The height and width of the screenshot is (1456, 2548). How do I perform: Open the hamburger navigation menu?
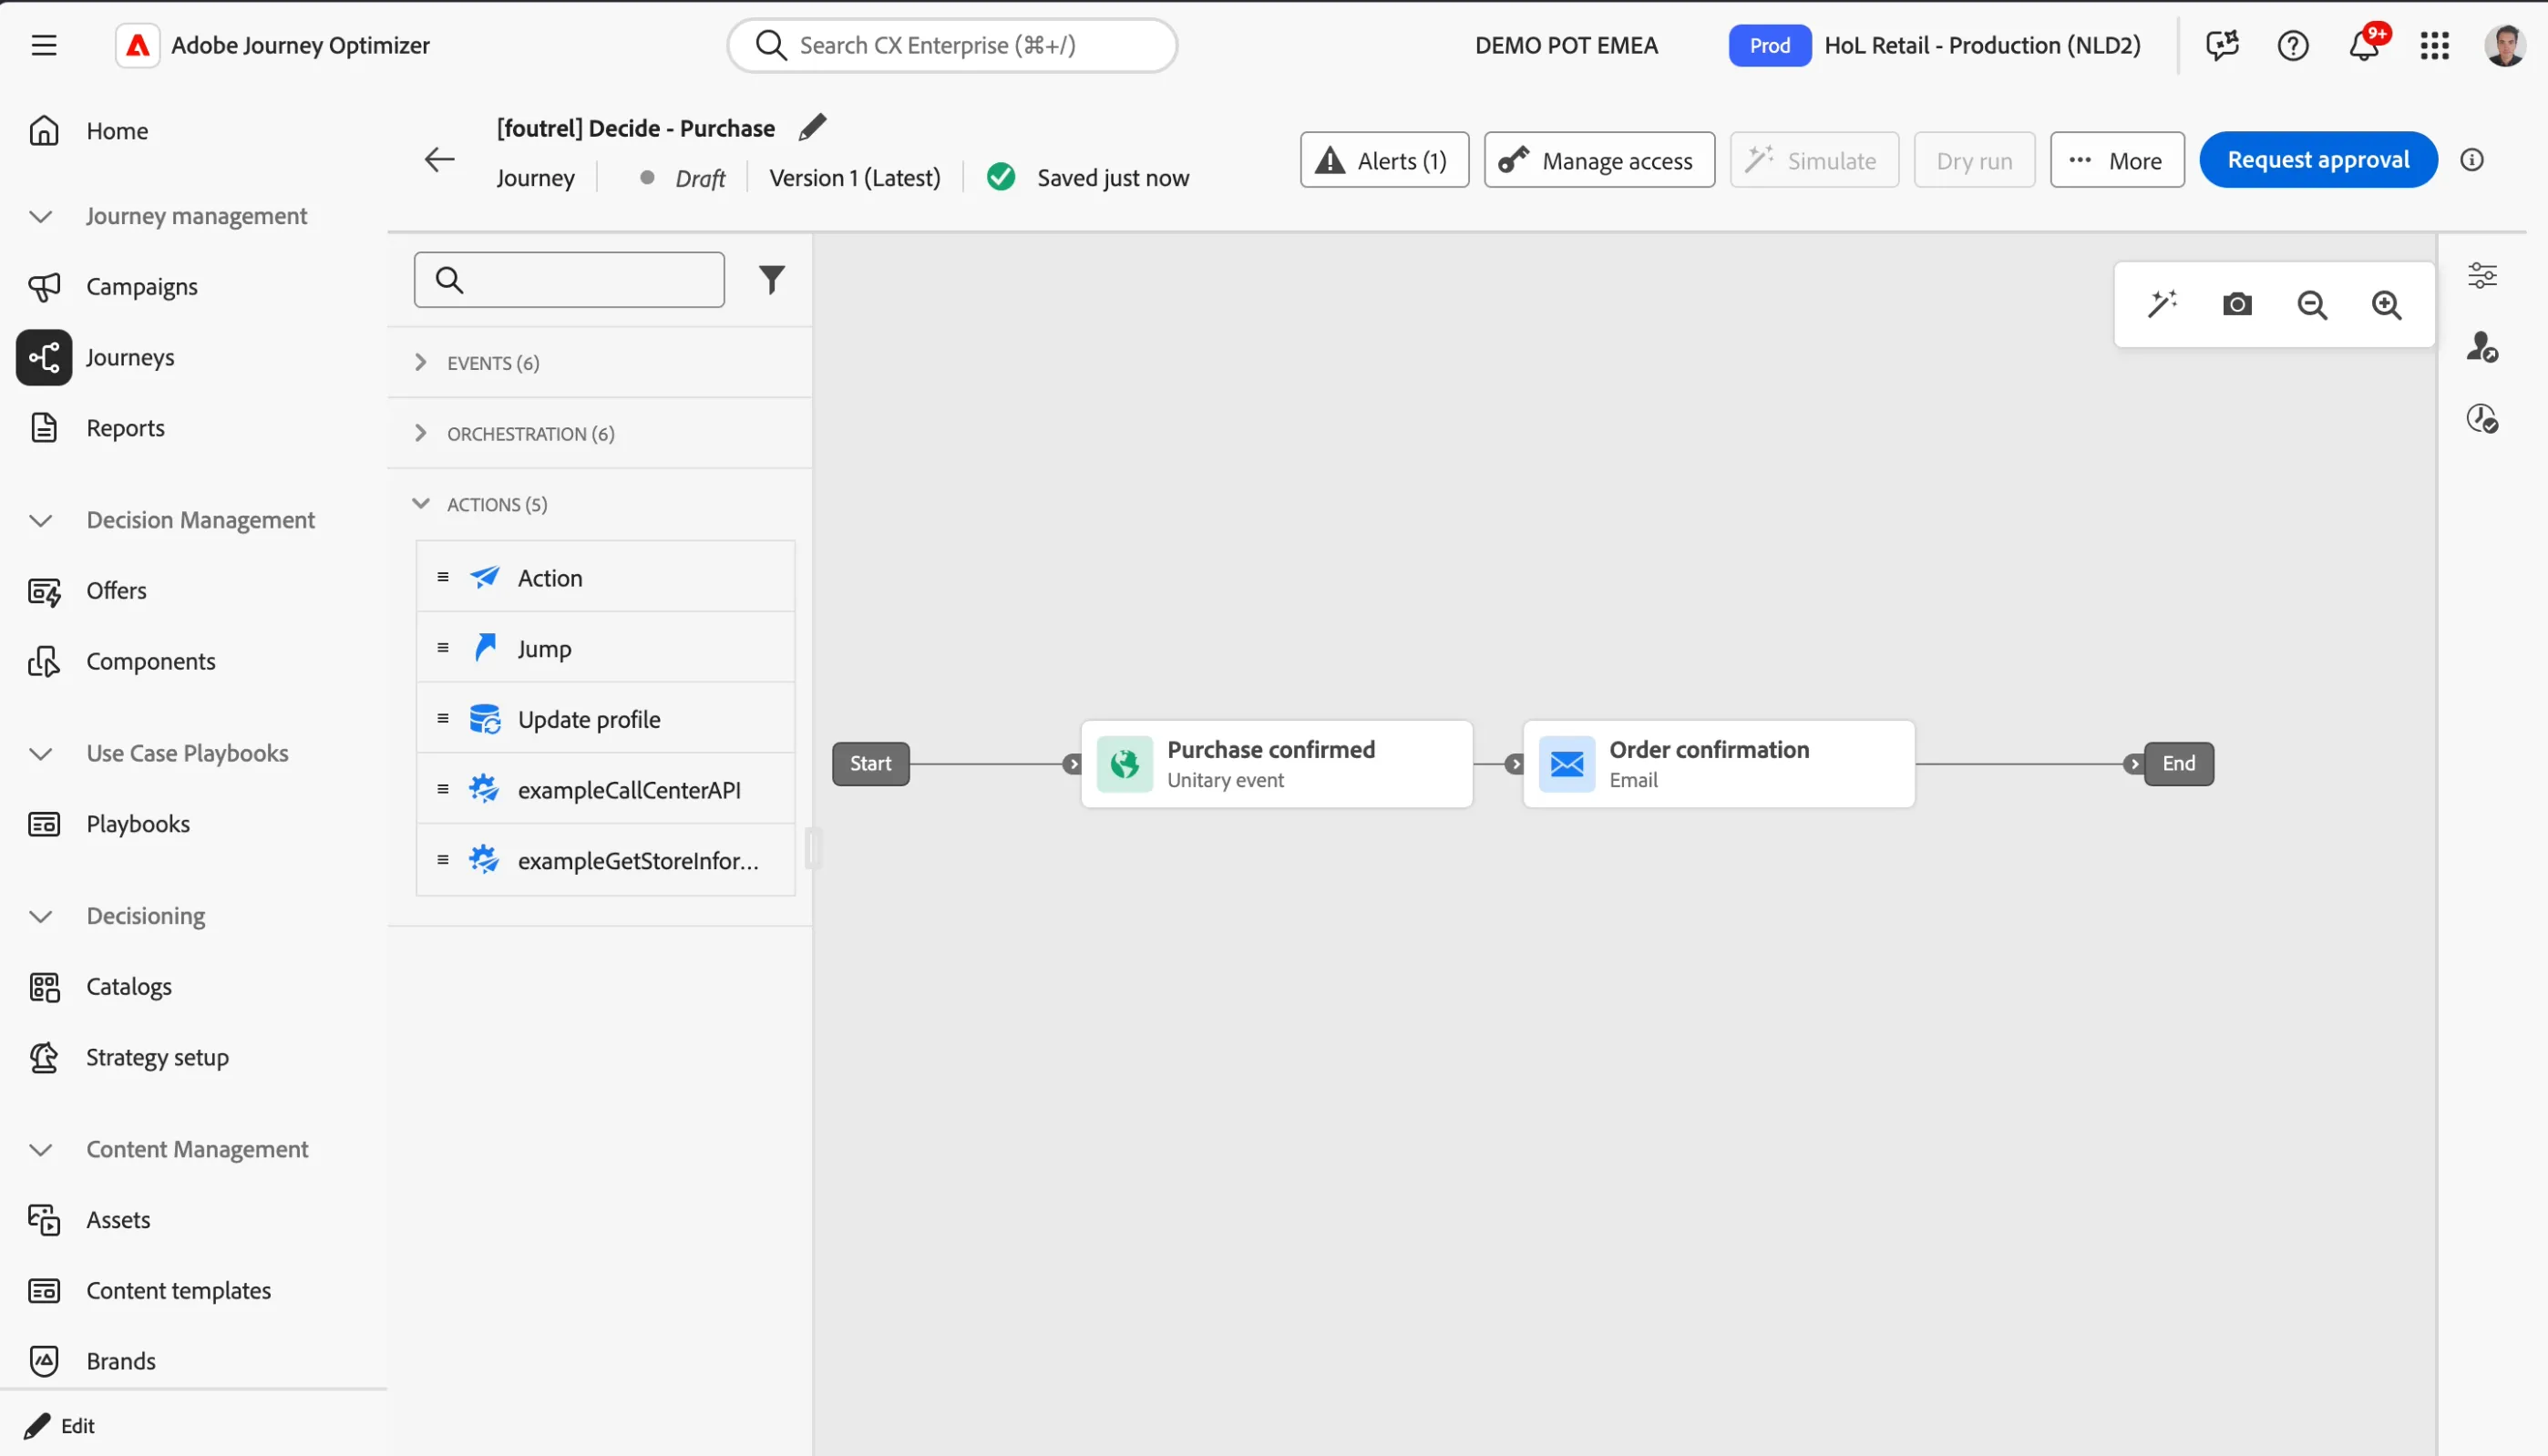[x=44, y=45]
